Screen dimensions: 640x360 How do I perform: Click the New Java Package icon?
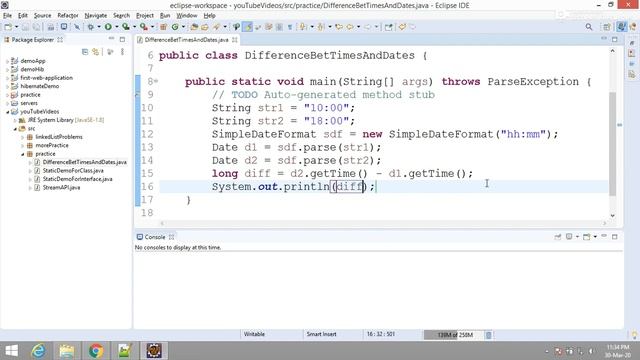tap(163, 27)
